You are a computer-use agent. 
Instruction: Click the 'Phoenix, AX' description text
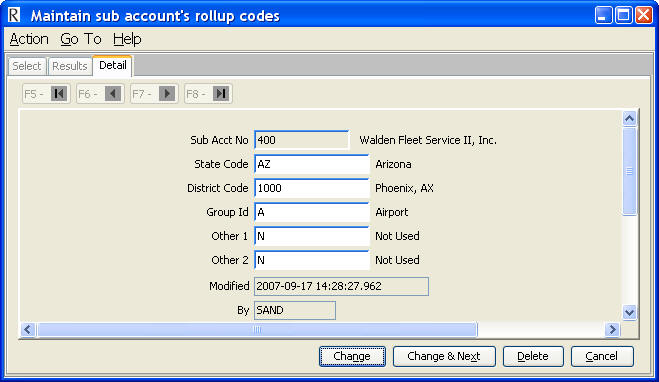pos(404,188)
